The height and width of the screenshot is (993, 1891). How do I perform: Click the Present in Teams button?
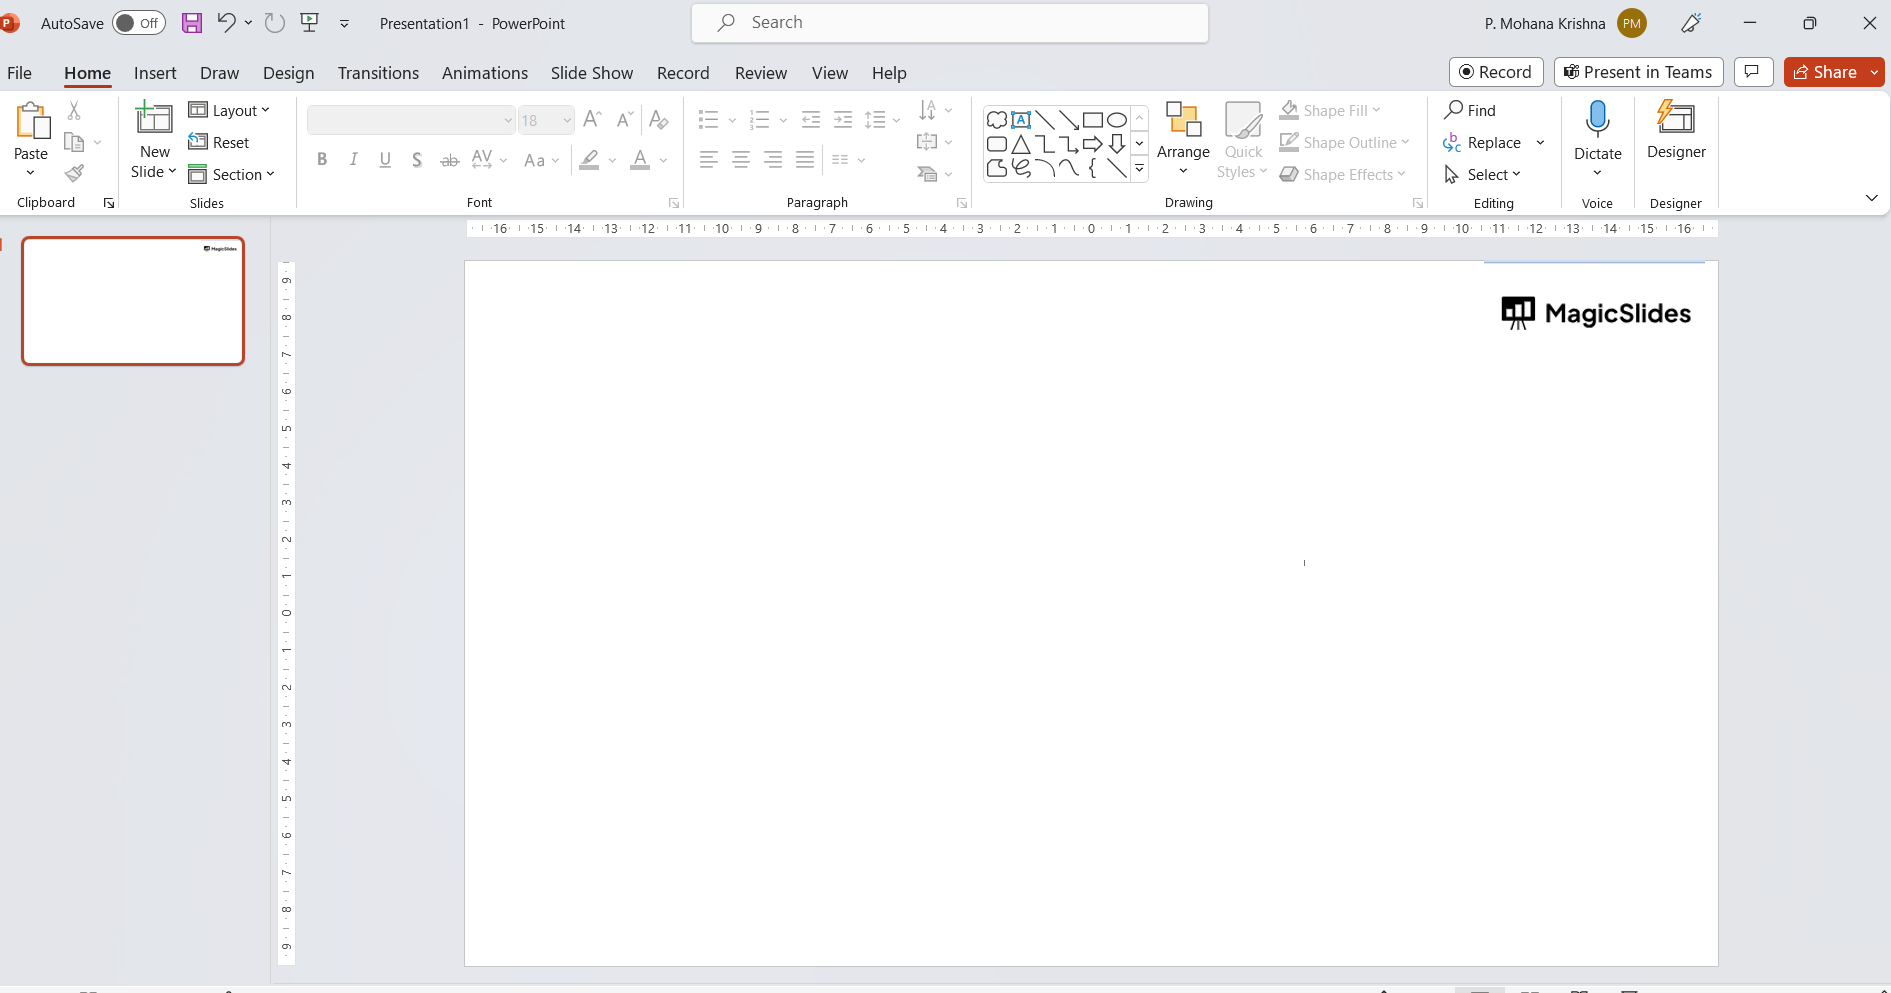pos(1637,72)
